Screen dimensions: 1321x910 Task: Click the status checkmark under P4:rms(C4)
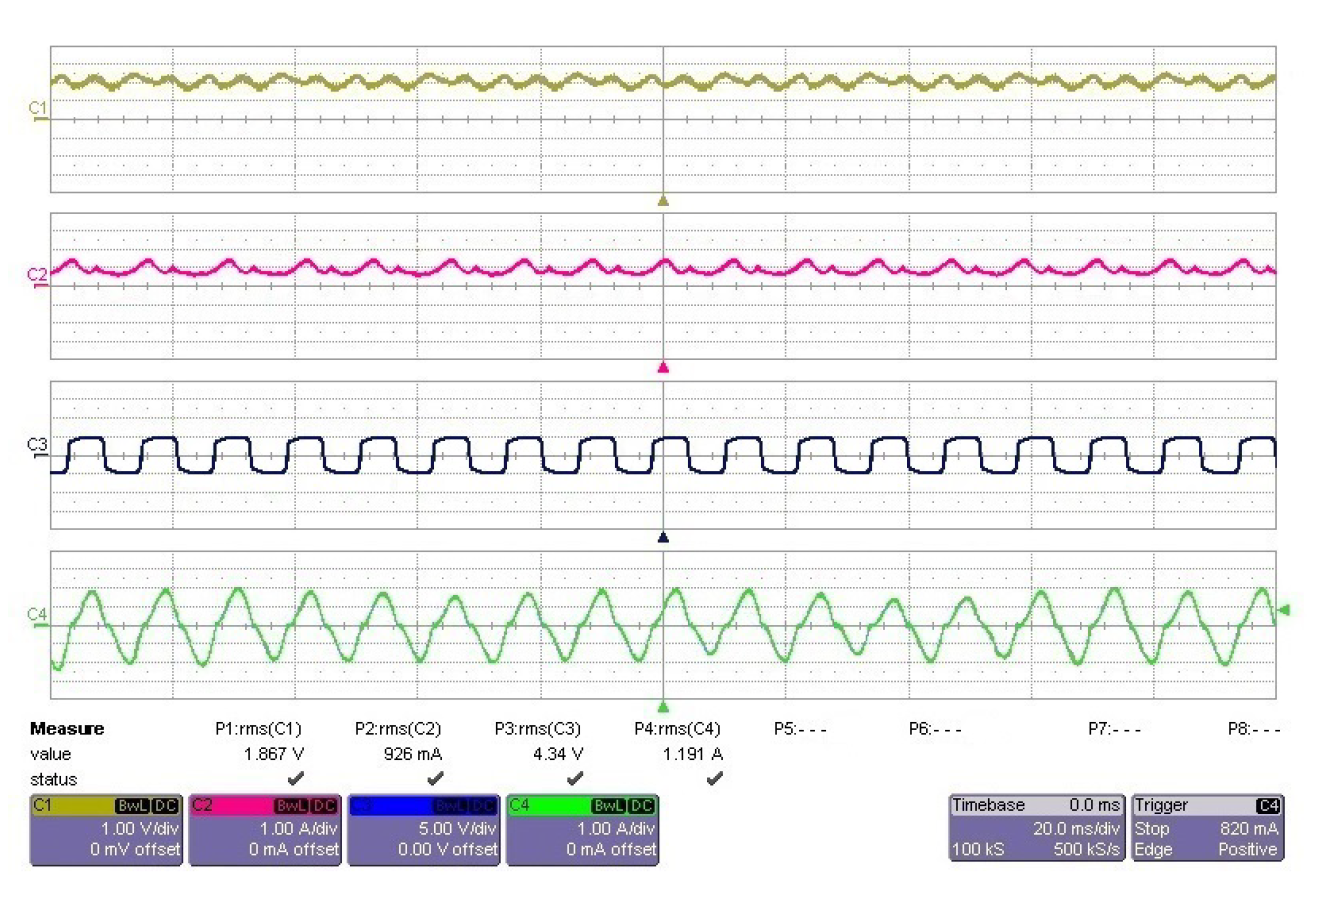tap(714, 778)
